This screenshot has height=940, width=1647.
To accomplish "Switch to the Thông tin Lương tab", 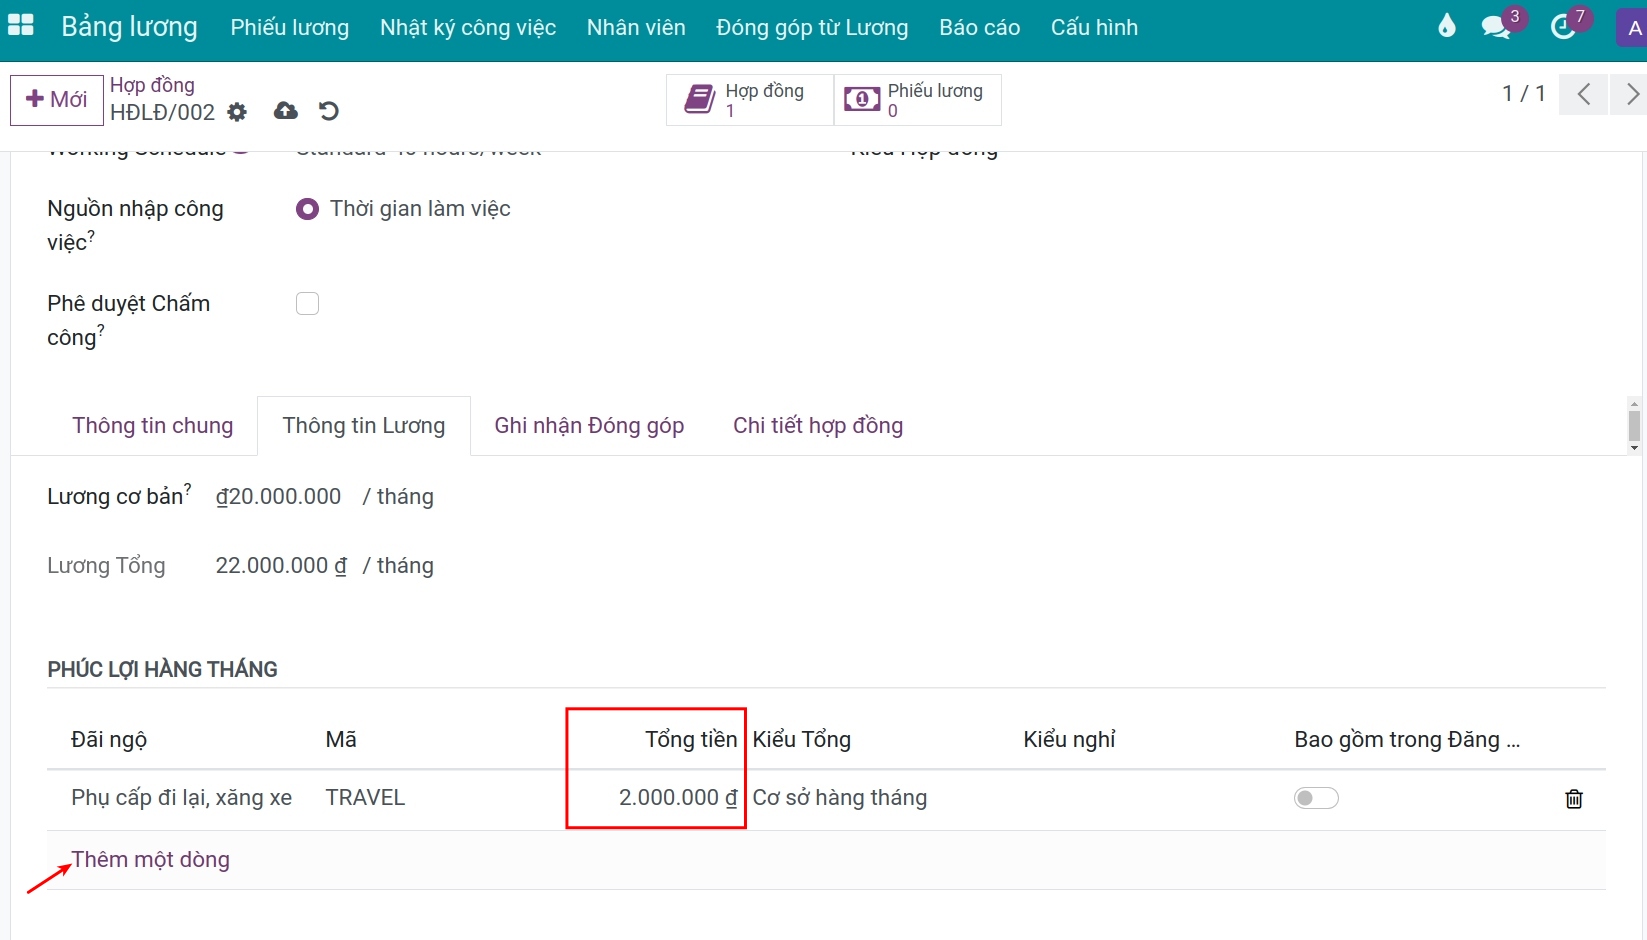I will point(364,426).
